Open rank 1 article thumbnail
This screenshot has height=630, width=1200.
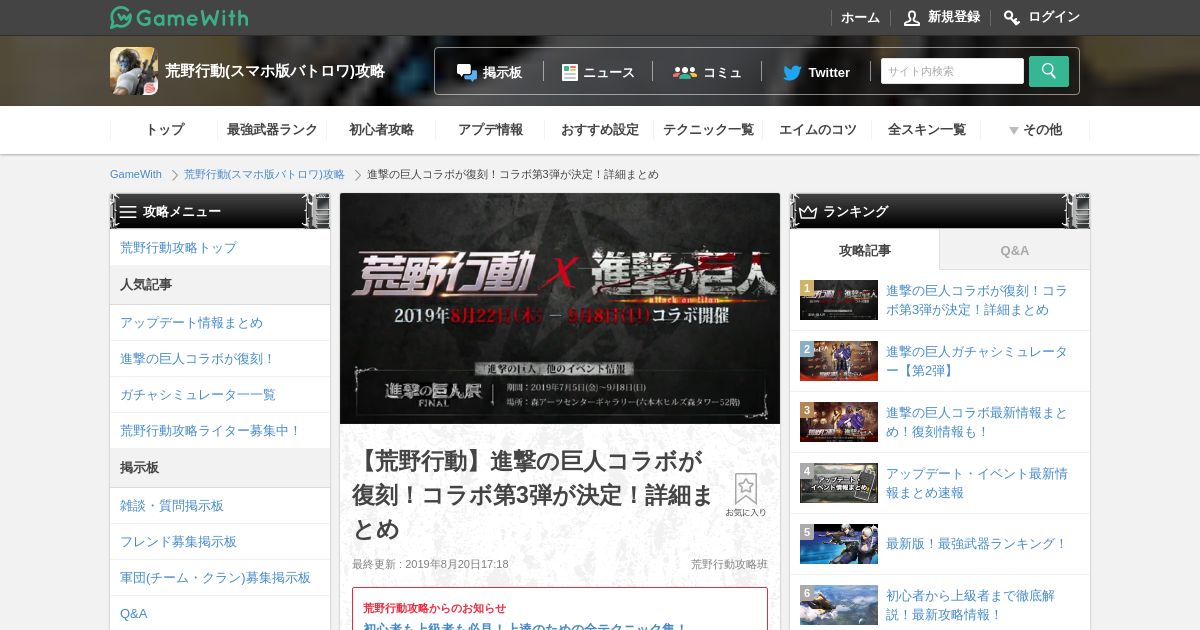(x=839, y=300)
